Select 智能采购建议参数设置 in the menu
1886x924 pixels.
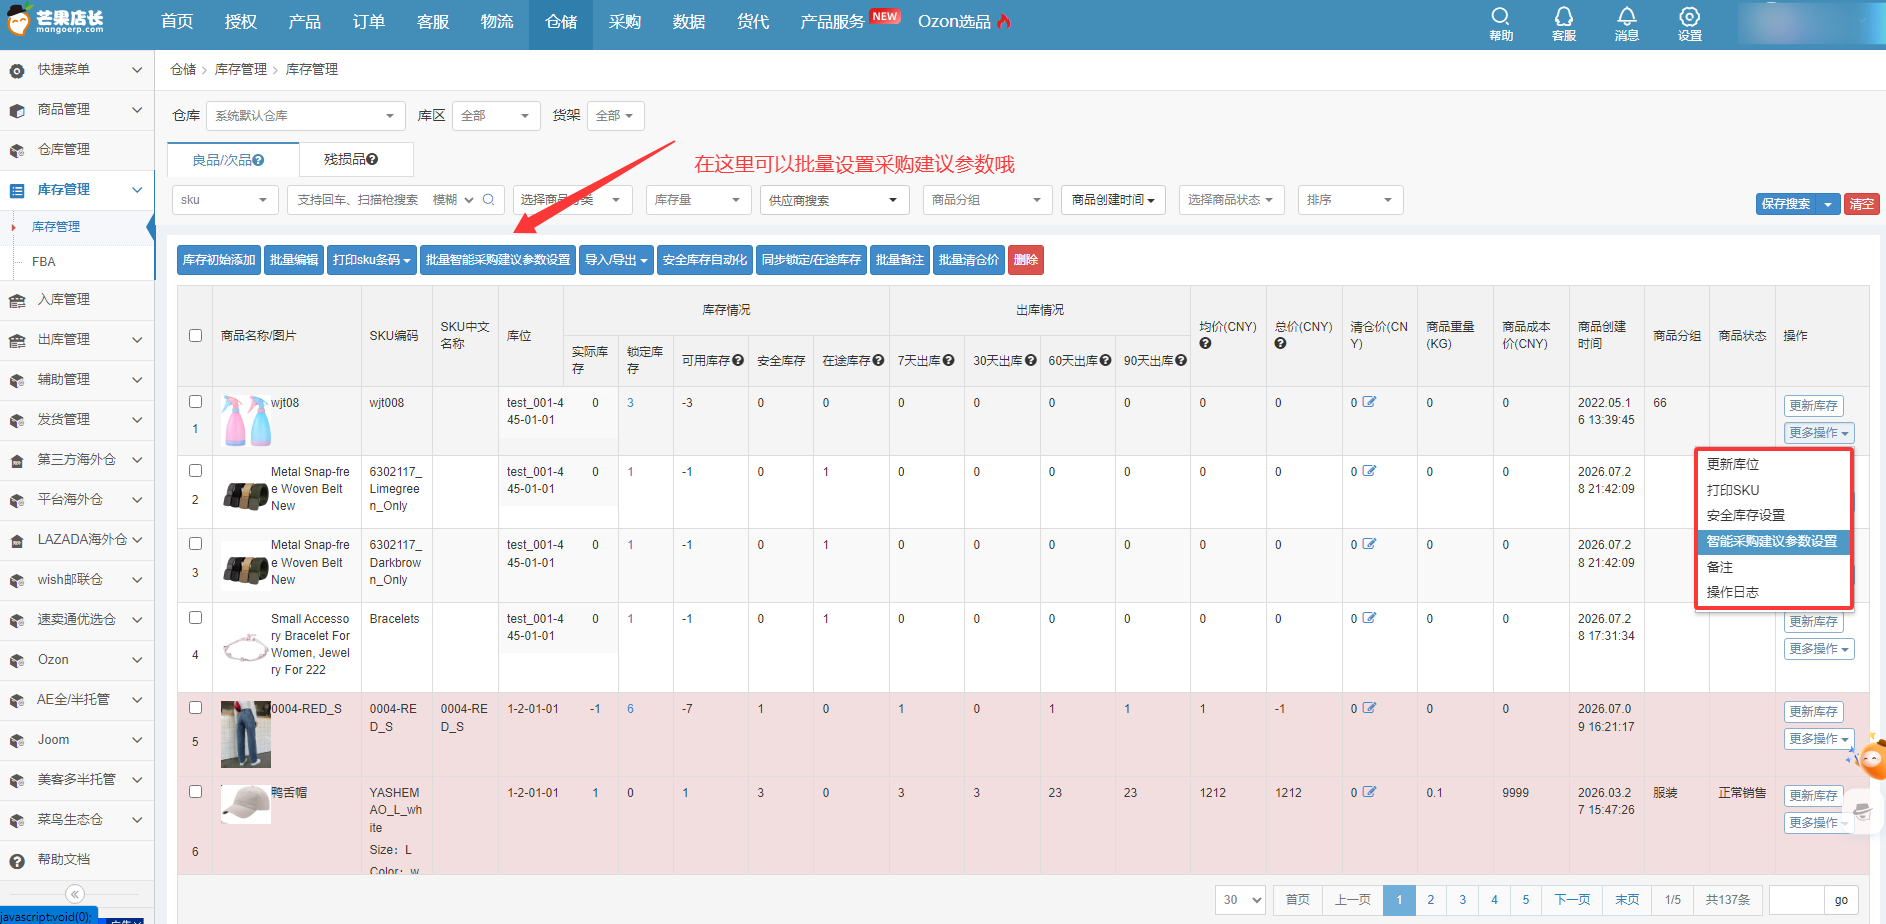(x=1772, y=541)
